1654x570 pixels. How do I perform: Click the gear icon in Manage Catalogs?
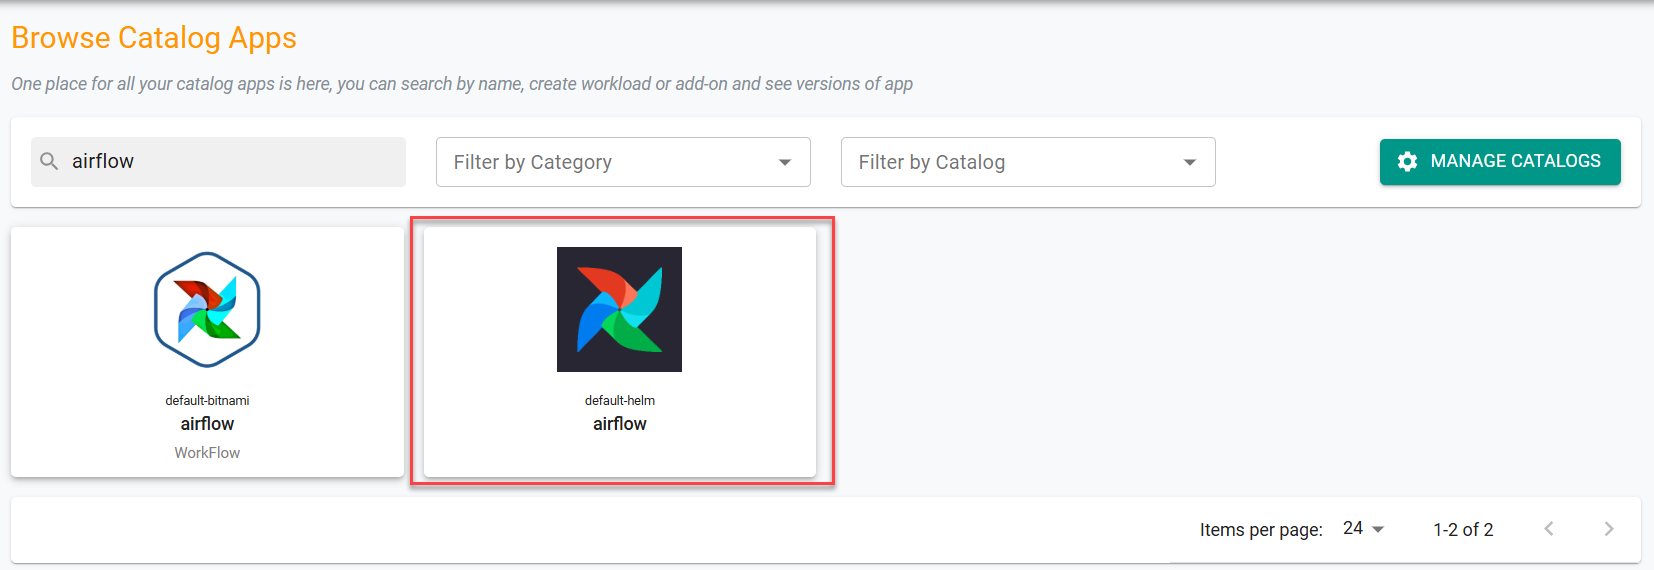pyautogui.click(x=1407, y=162)
